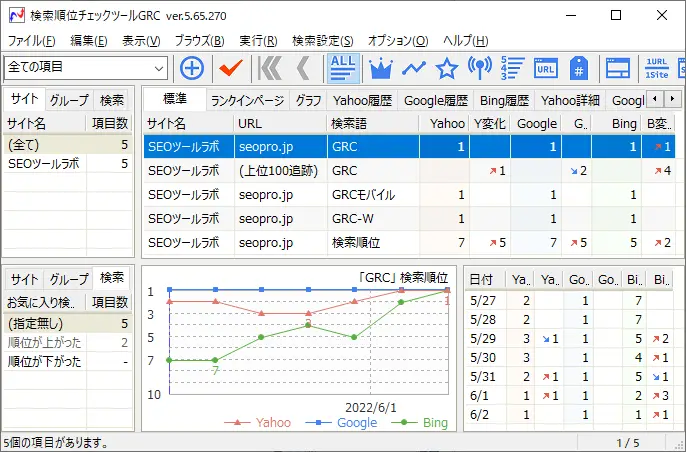Click the red checkmark rank-check icon
686x452 pixels.
coord(232,68)
